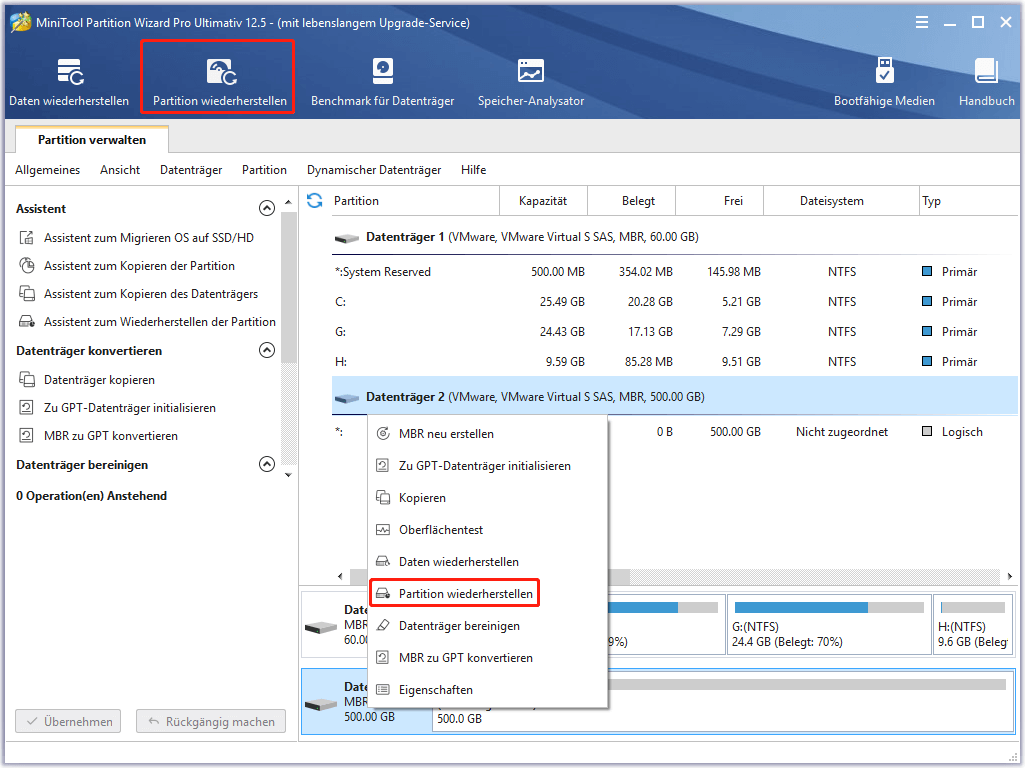Choose Daten wiederherstellen in context menu

click(x=487, y=562)
